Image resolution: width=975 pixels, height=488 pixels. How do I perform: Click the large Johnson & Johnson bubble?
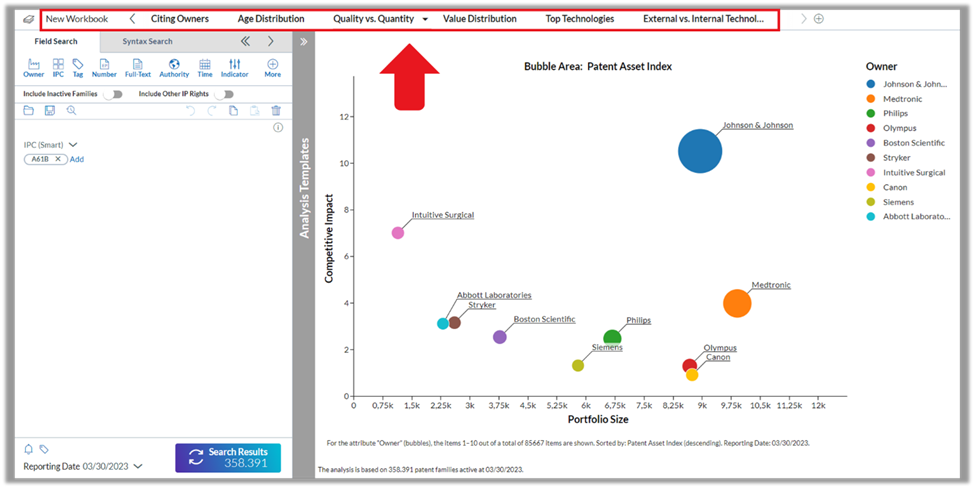click(700, 151)
